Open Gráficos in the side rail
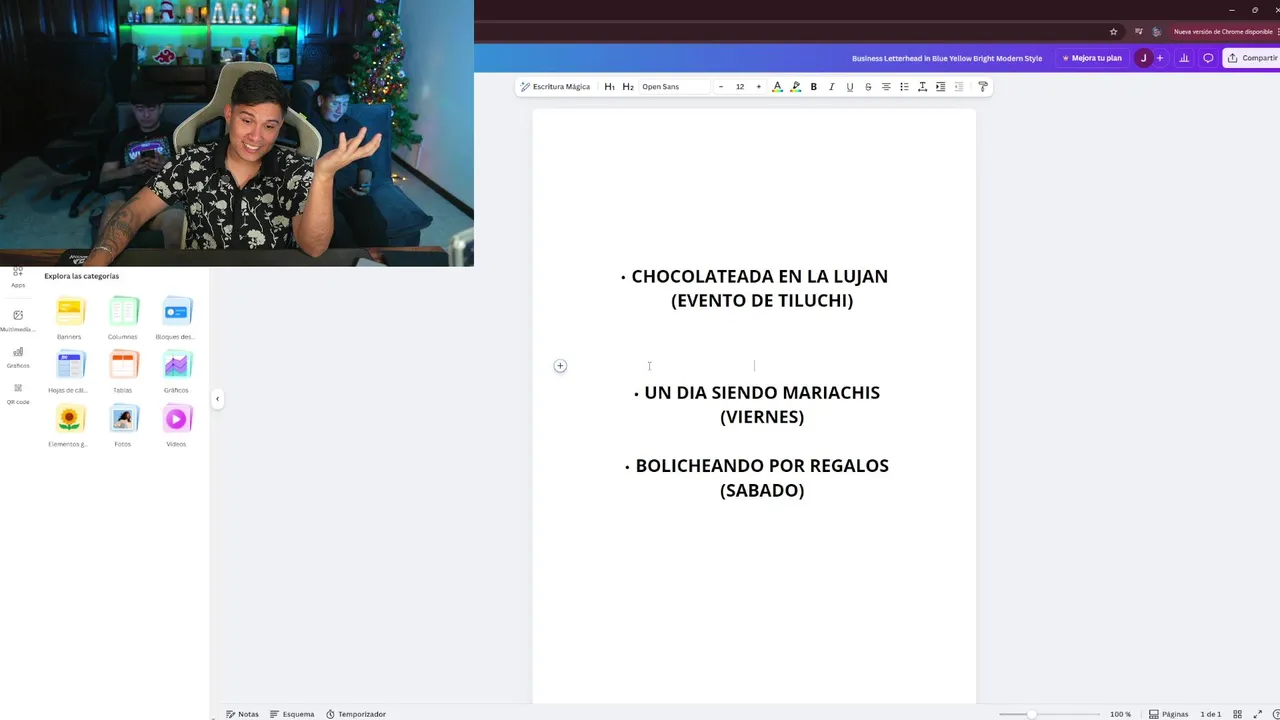The width and height of the screenshot is (1280, 720). [x=18, y=357]
